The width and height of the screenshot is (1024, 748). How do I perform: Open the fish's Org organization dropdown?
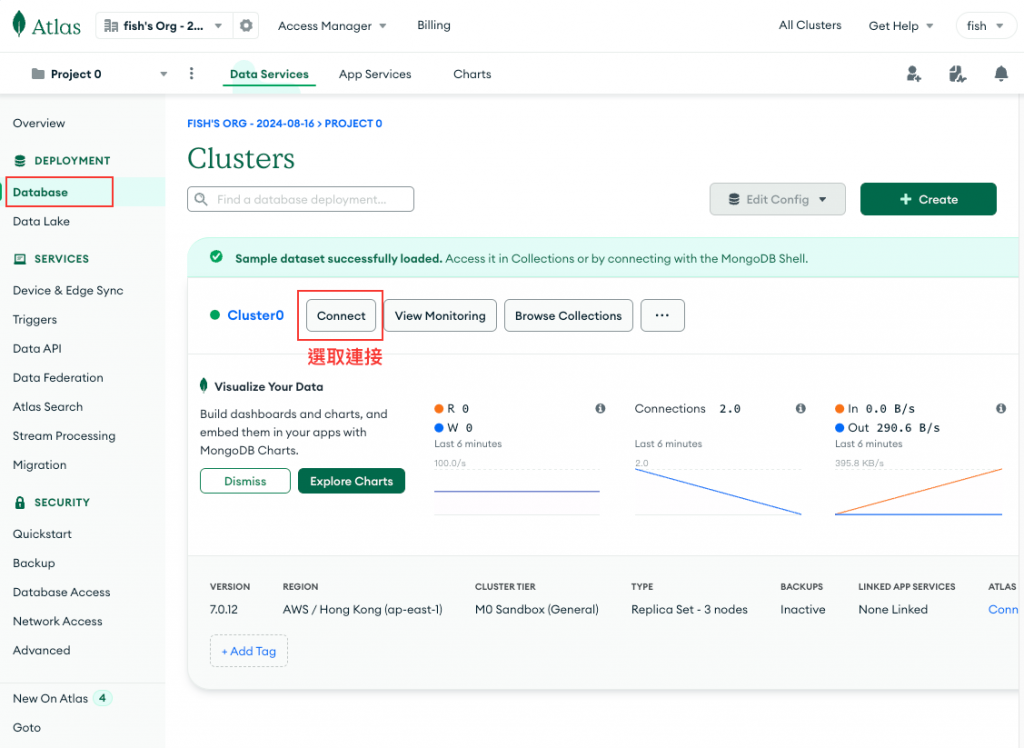coord(163,25)
